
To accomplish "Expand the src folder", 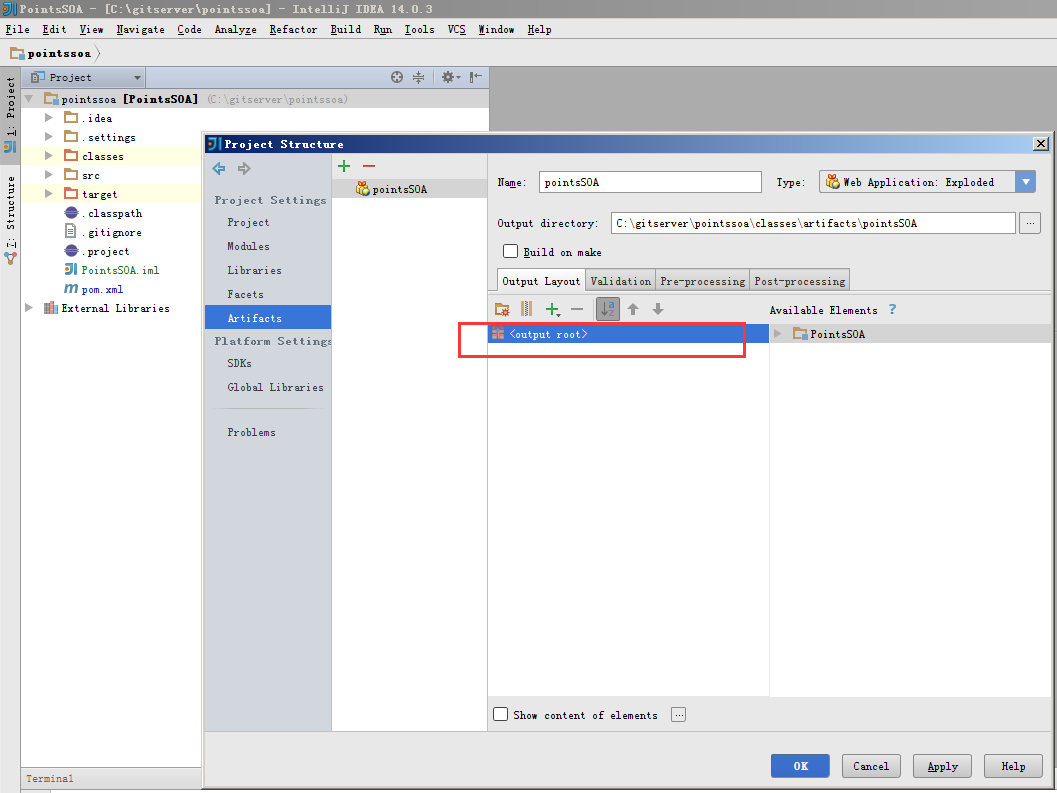I will pos(49,175).
